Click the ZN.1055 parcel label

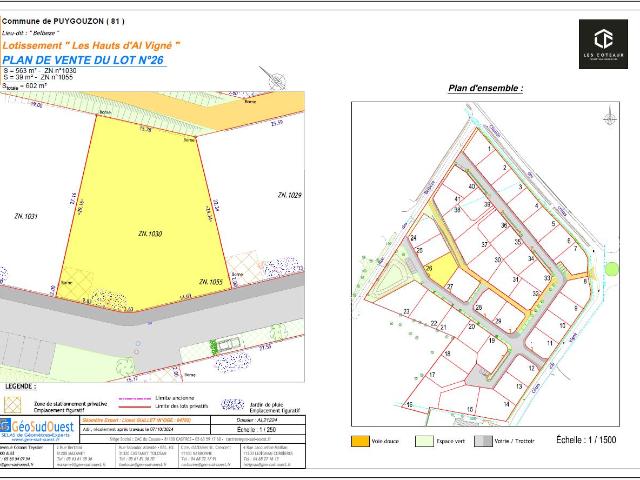211,282
